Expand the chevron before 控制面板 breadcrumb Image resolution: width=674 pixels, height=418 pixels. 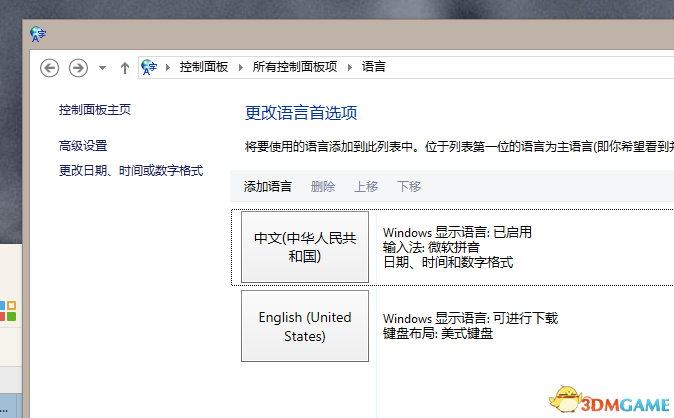168,68
